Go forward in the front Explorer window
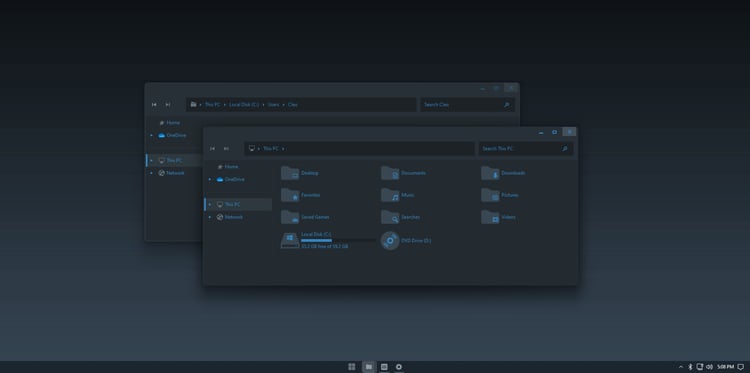The height and width of the screenshot is (373, 750). click(226, 149)
